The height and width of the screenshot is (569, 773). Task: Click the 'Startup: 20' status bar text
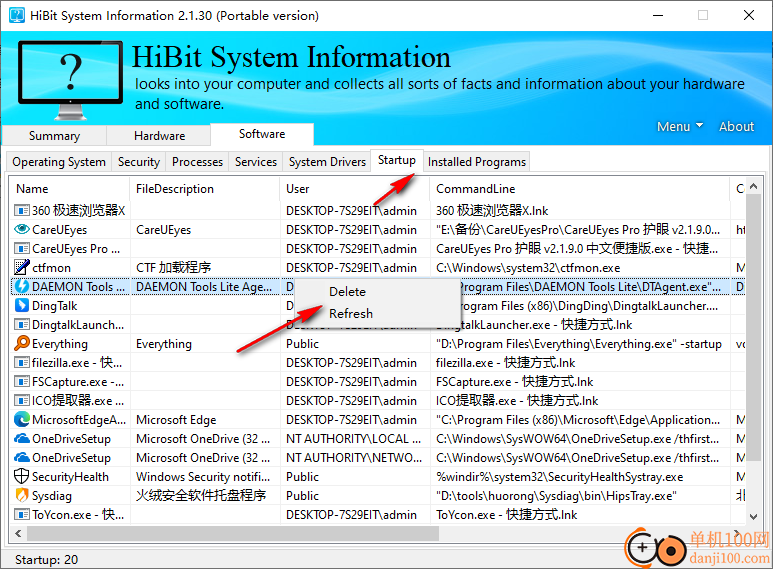point(46,560)
